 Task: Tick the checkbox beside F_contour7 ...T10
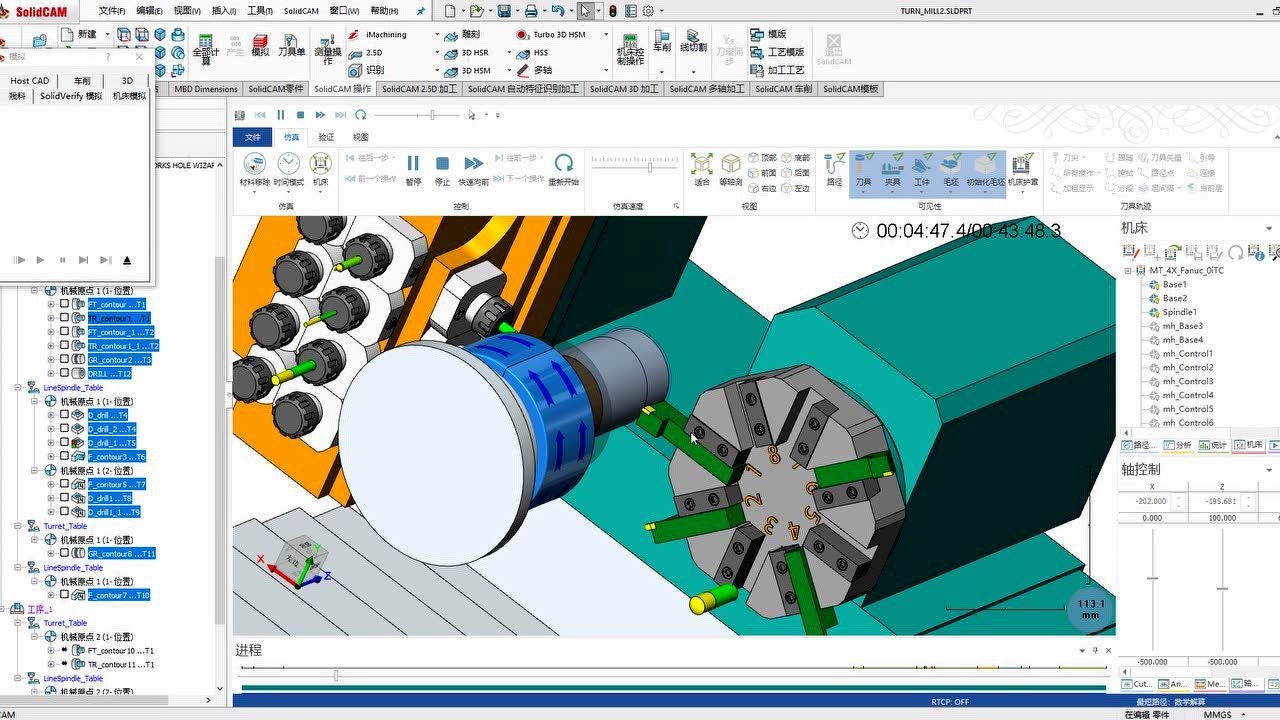(x=65, y=595)
